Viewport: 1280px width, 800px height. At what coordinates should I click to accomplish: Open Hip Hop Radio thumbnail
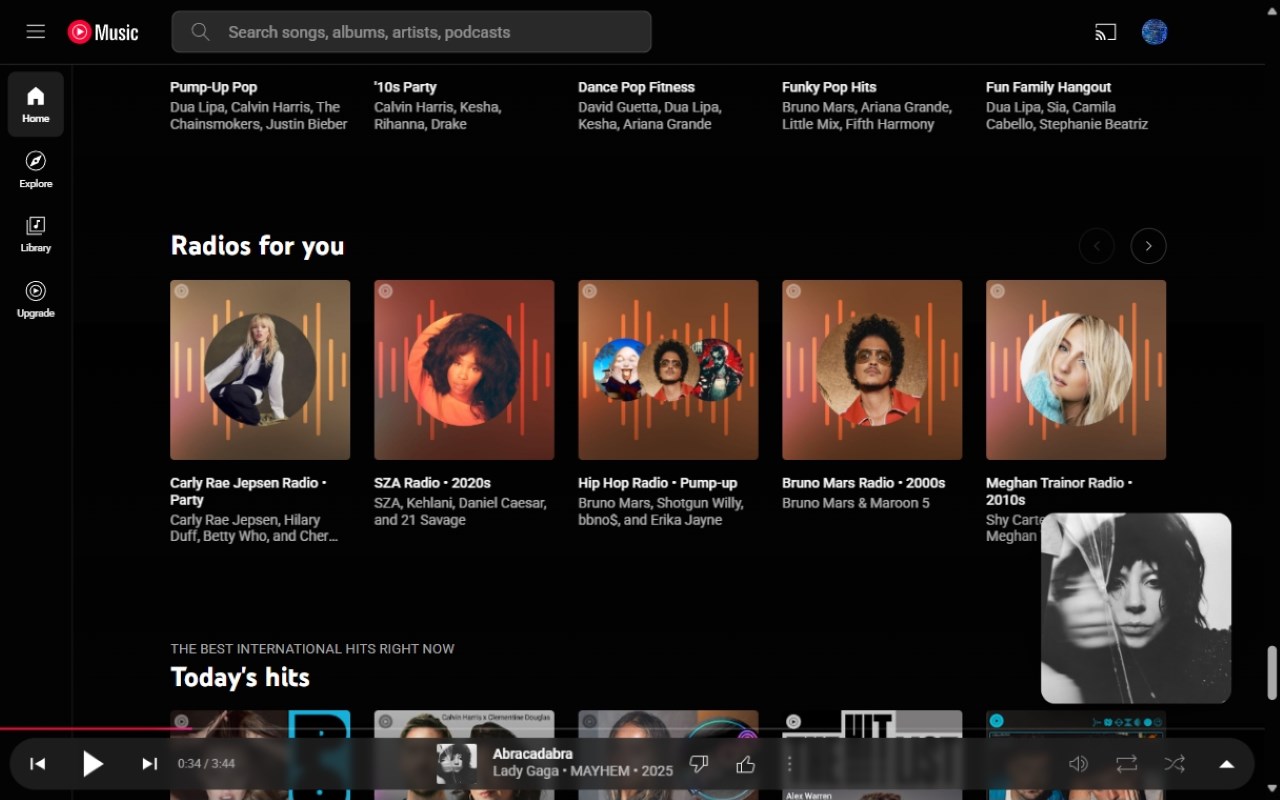[668, 370]
